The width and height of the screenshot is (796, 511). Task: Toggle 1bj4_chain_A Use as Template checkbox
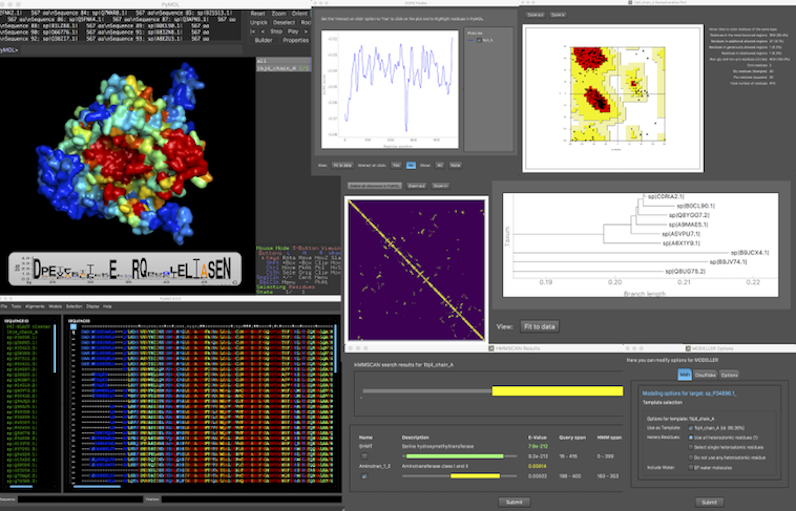click(x=690, y=428)
